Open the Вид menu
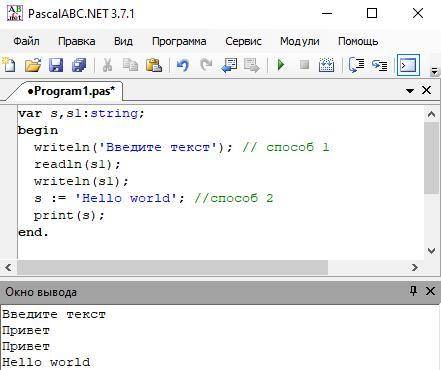The image size is (441, 370). click(123, 41)
